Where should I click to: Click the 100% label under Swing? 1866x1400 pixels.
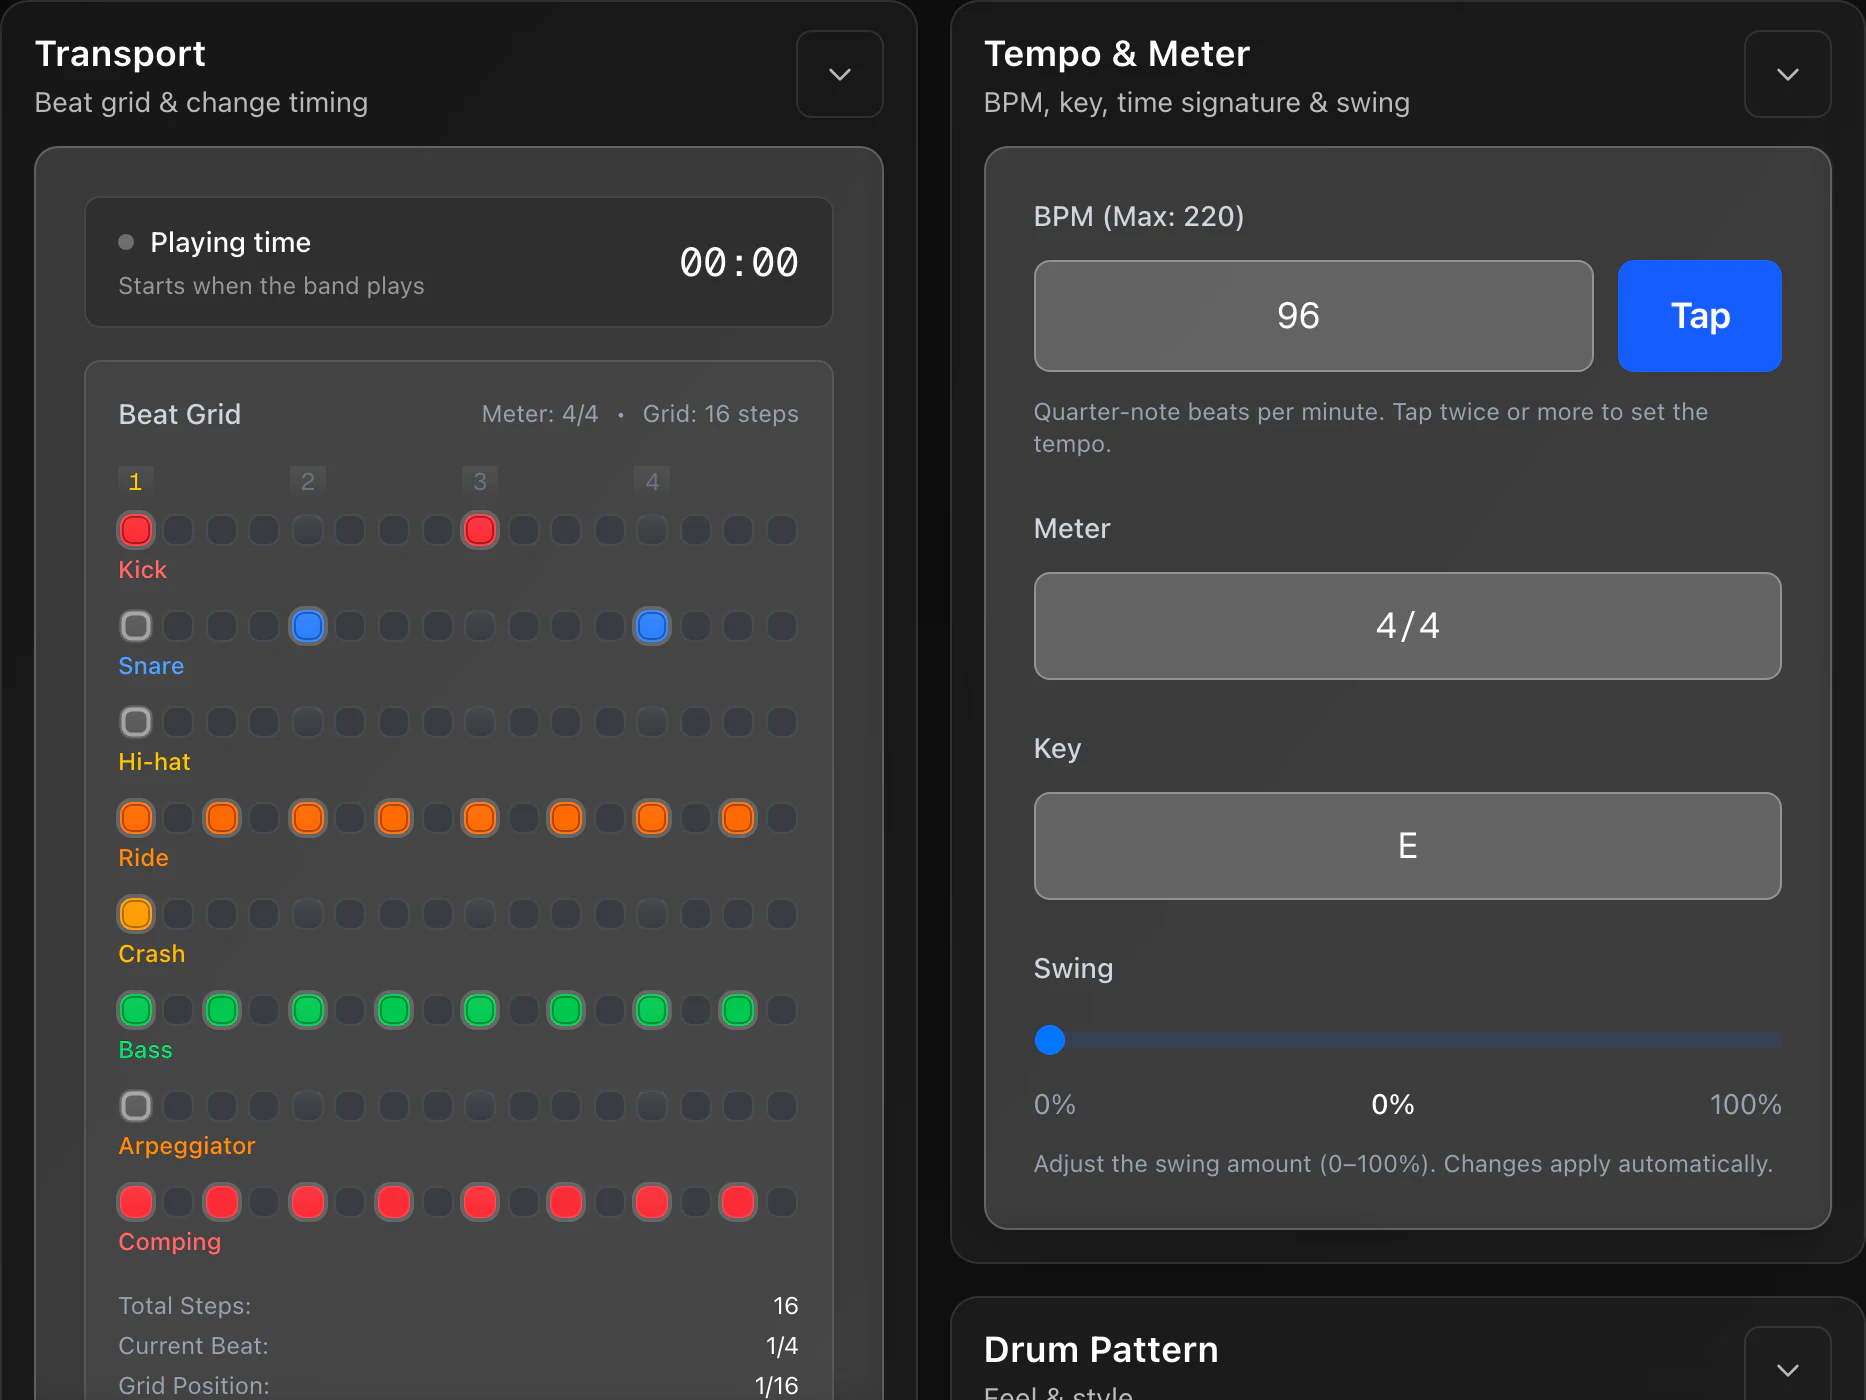point(1745,1105)
